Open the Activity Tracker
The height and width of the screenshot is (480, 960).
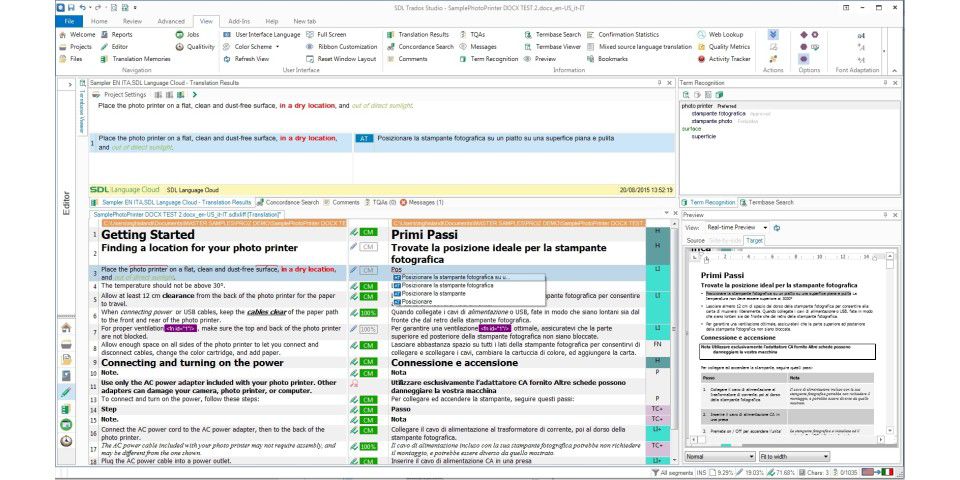[724, 59]
